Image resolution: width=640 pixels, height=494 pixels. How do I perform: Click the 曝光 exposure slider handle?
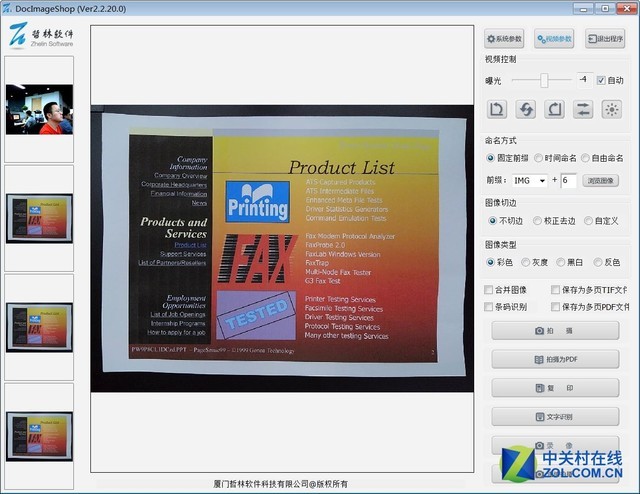[544, 80]
